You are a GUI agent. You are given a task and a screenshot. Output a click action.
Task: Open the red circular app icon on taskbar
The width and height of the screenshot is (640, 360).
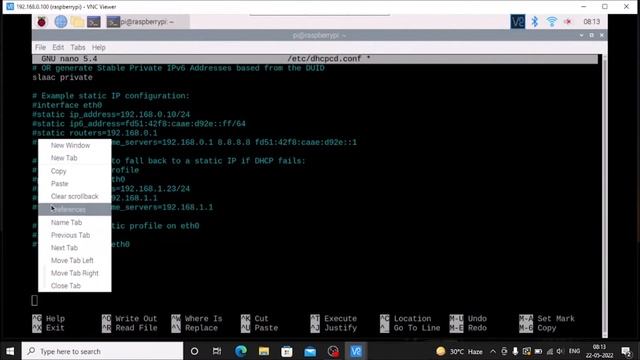[x=333, y=351]
